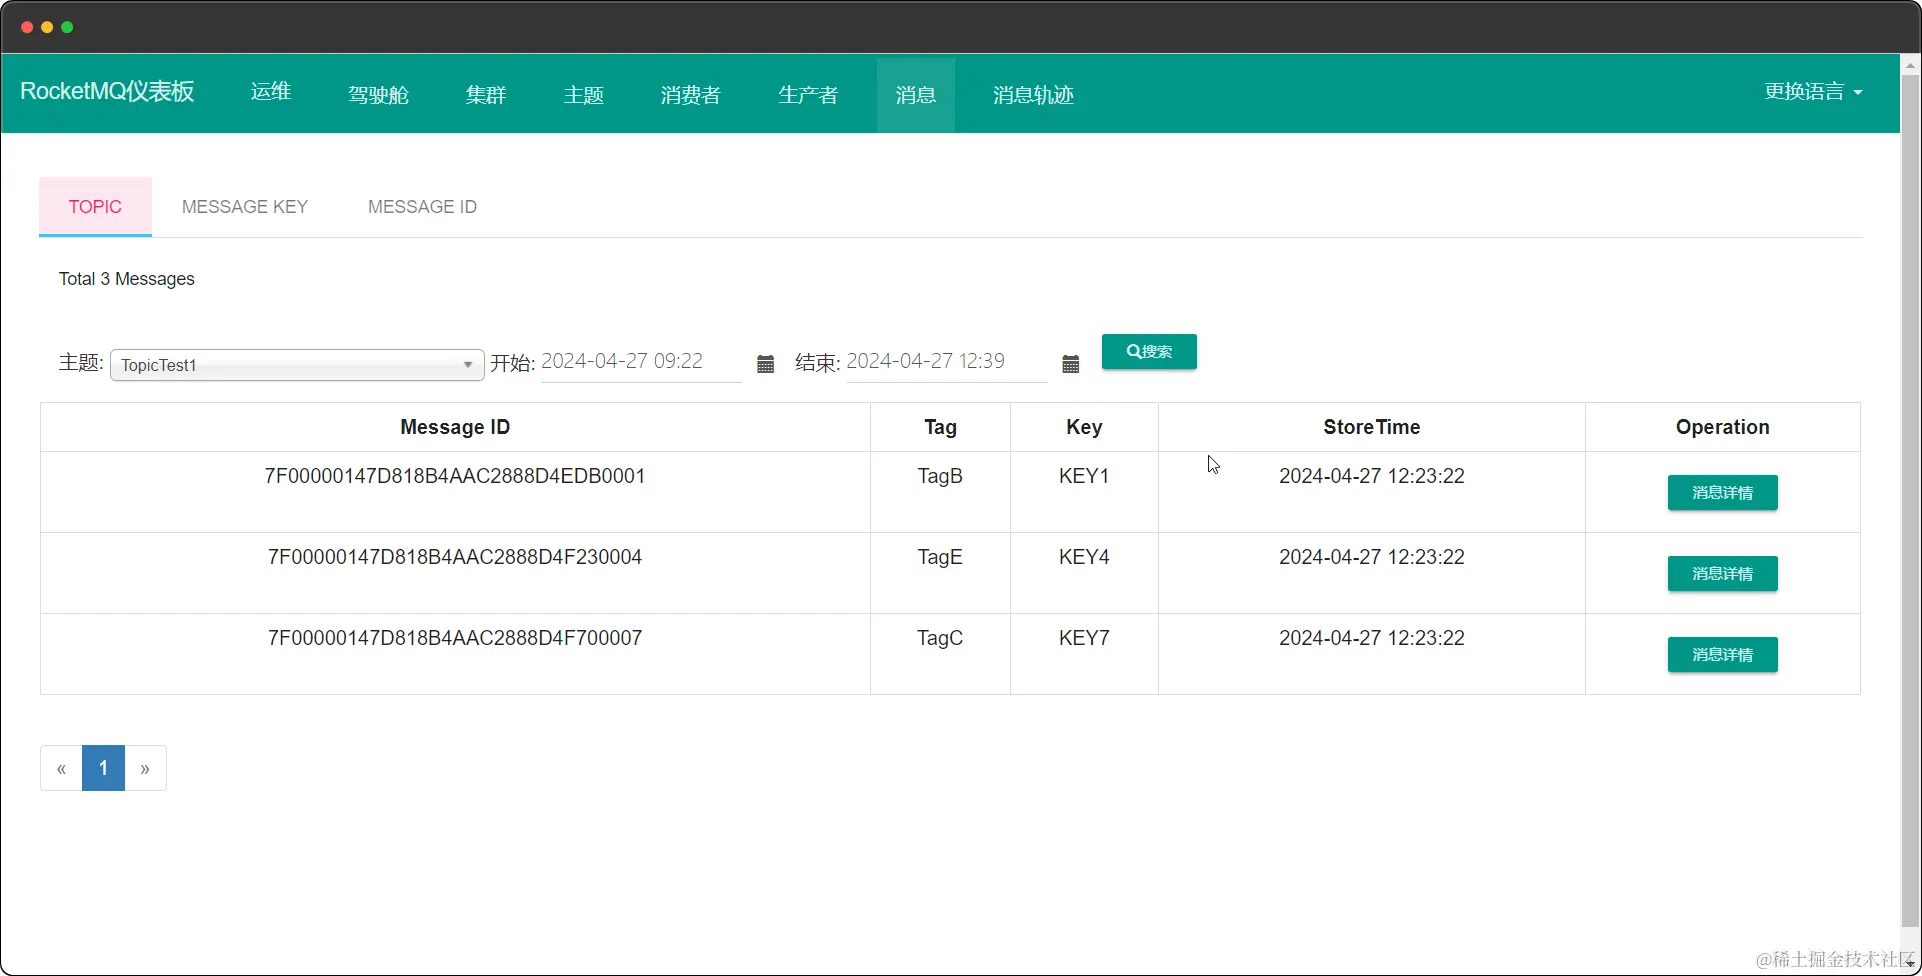Image resolution: width=1922 pixels, height=976 pixels.
Task: View 消息详情 for KEY4 message
Action: (1722, 574)
